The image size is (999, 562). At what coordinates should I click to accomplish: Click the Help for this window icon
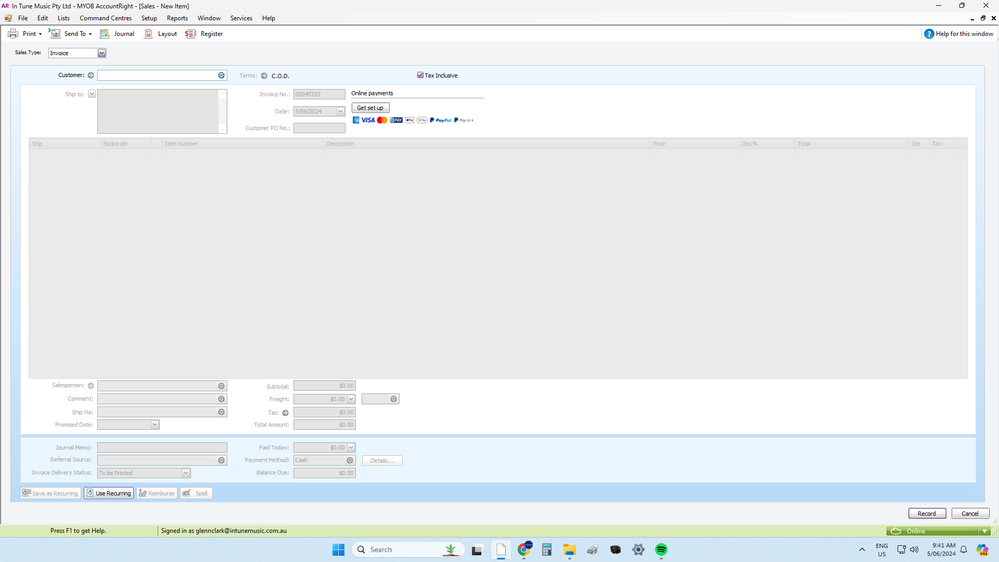[x=929, y=34]
